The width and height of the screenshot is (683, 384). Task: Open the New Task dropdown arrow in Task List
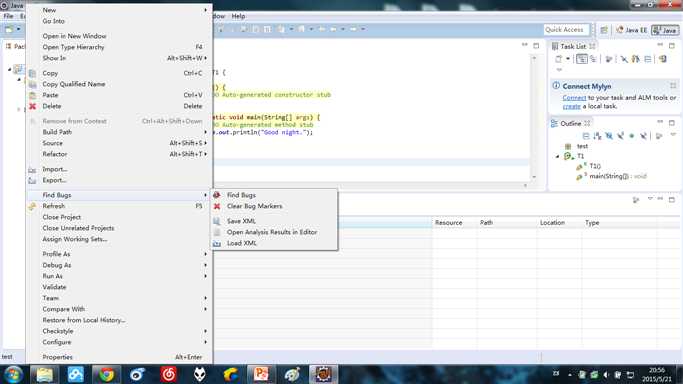click(x=568, y=59)
